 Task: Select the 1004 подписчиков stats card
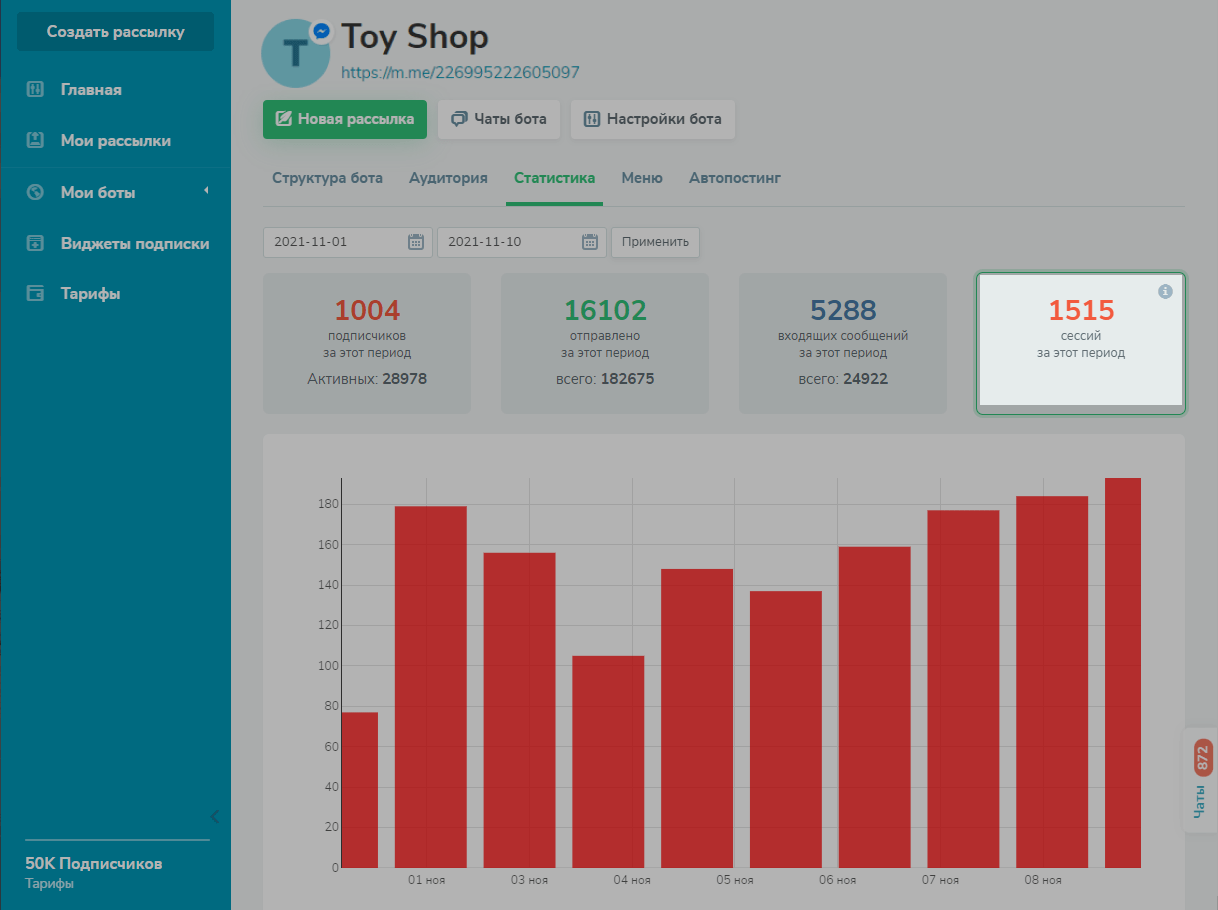pos(367,343)
